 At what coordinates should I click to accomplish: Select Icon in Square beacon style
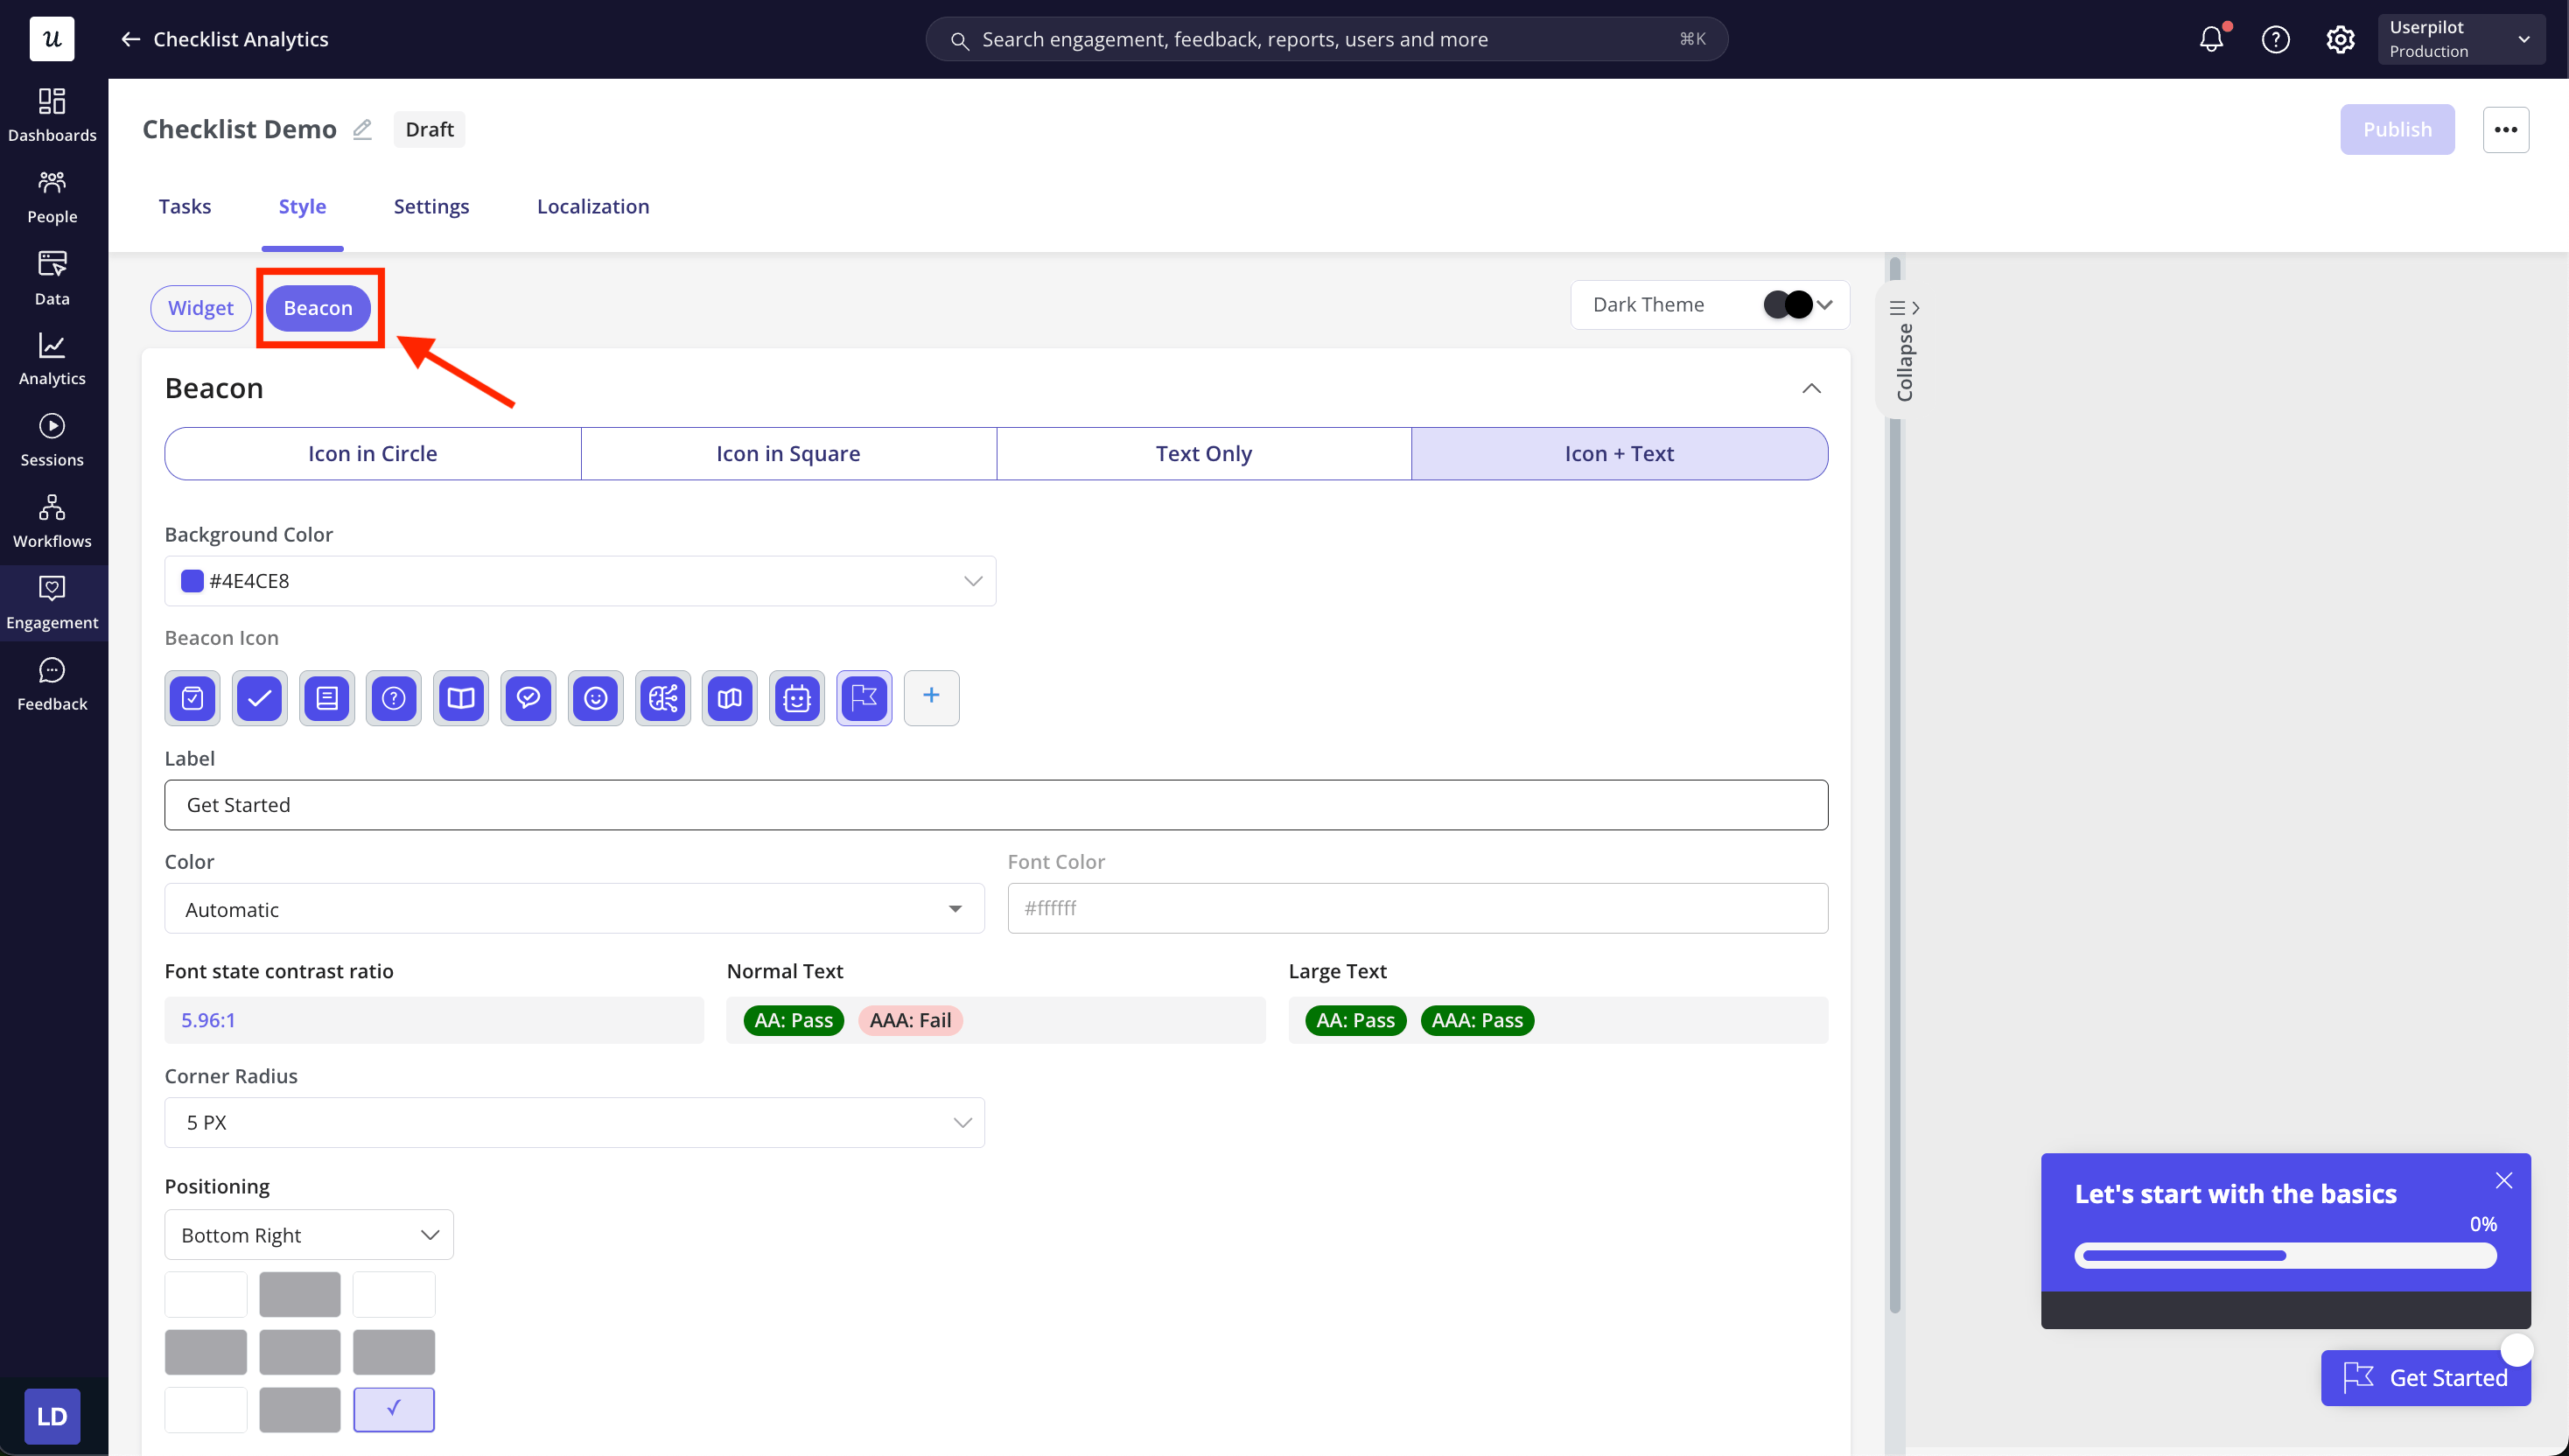(x=788, y=454)
